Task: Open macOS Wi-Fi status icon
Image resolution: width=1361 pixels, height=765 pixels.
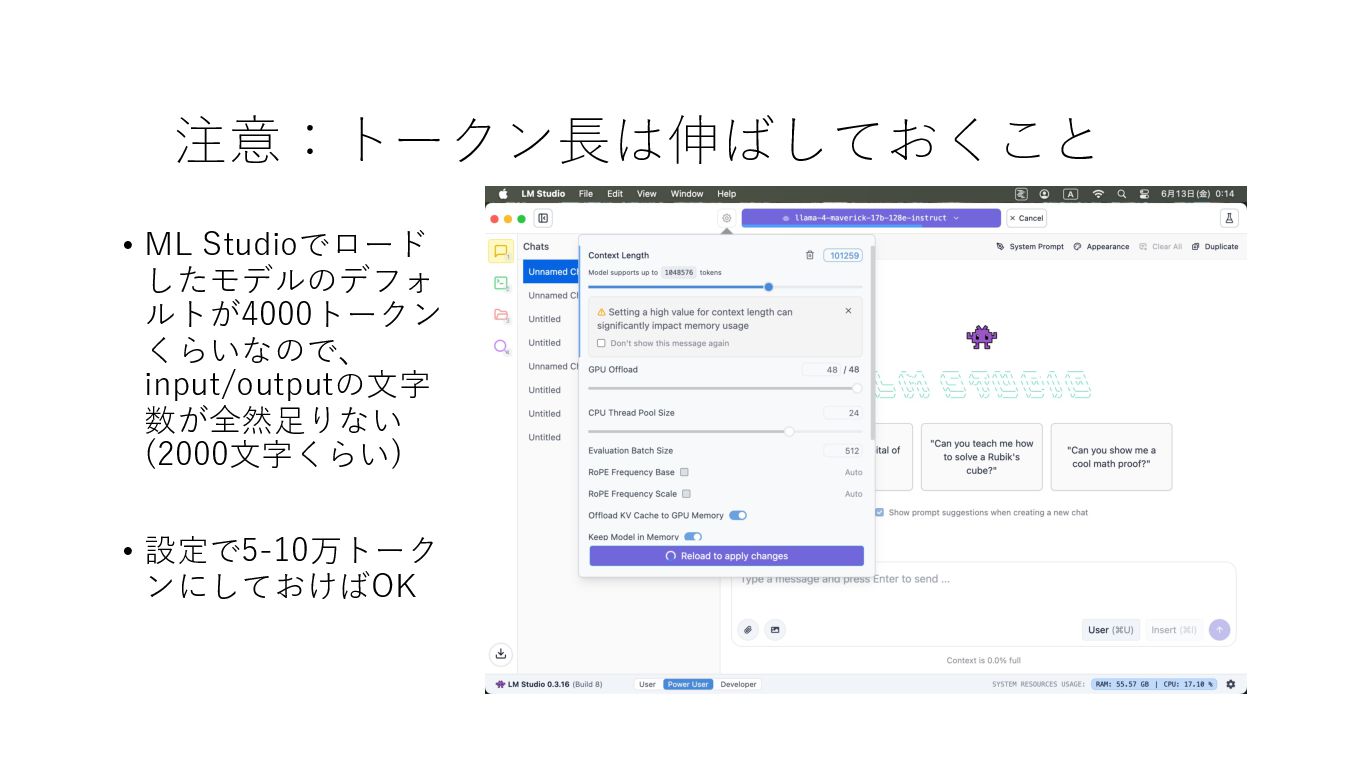Action: point(1098,194)
